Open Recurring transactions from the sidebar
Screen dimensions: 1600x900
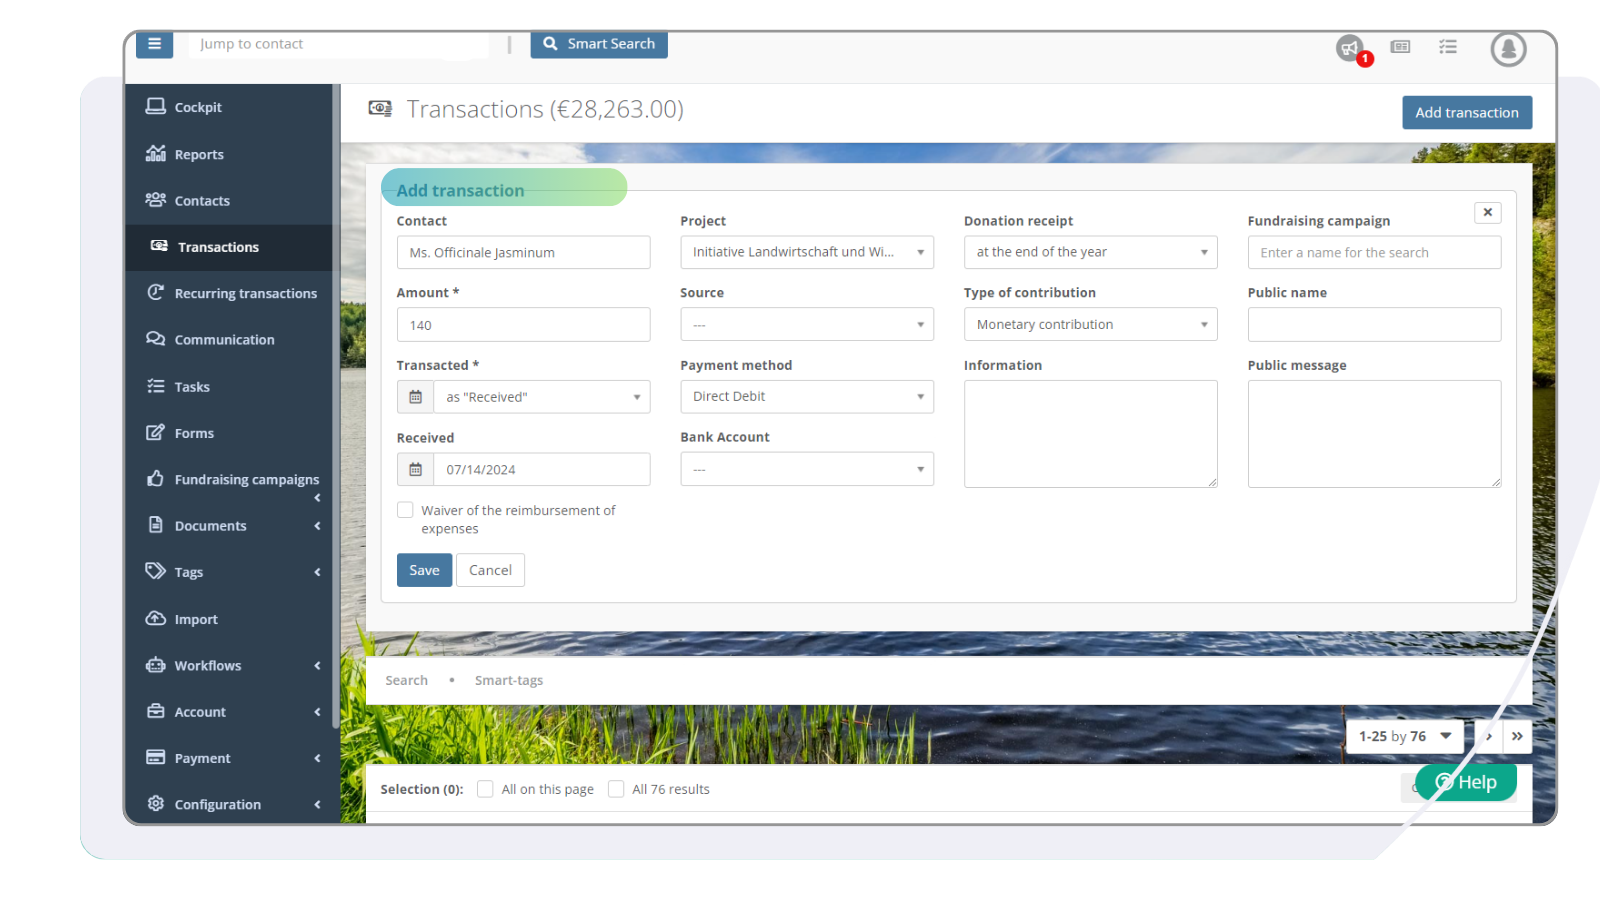click(245, 293)
